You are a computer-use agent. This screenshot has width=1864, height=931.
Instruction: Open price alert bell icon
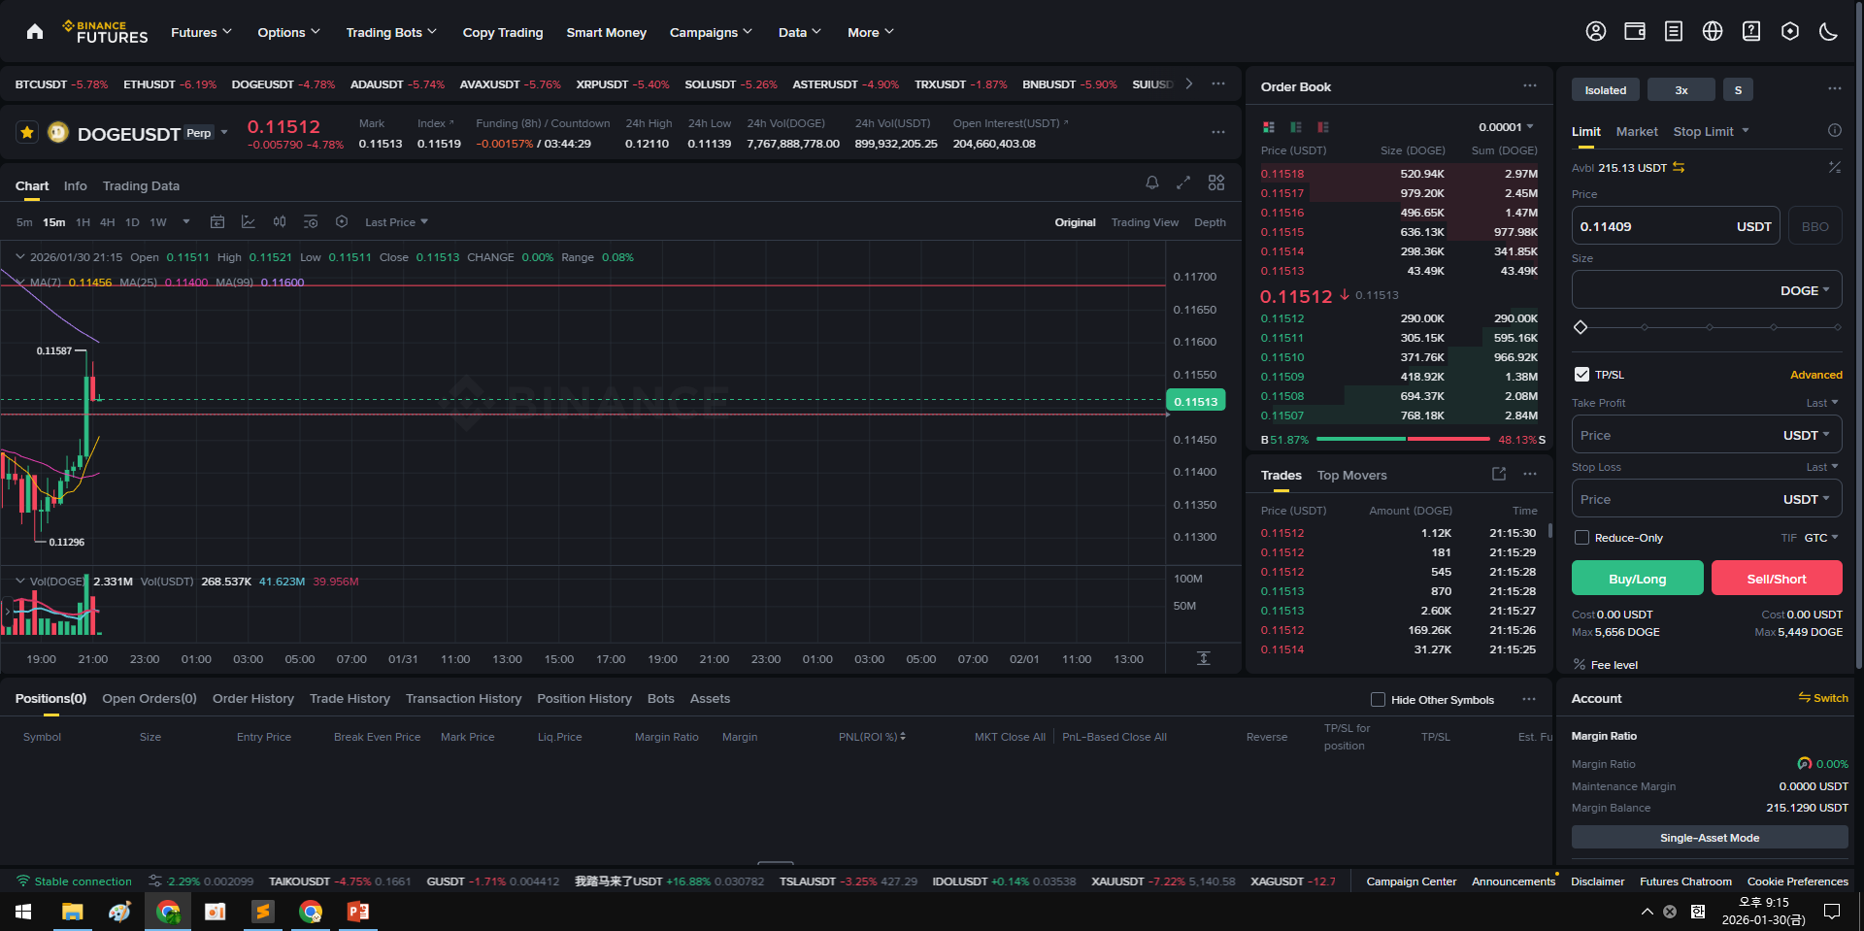(x=1152, y=183)
